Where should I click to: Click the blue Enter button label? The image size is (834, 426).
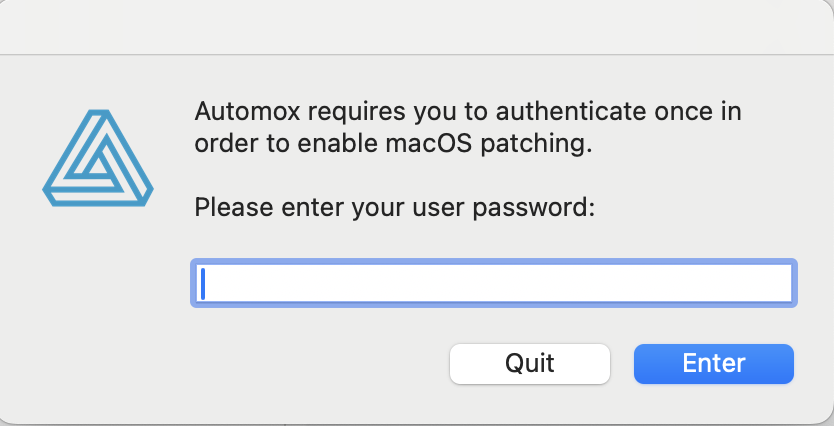pos(714,364)
